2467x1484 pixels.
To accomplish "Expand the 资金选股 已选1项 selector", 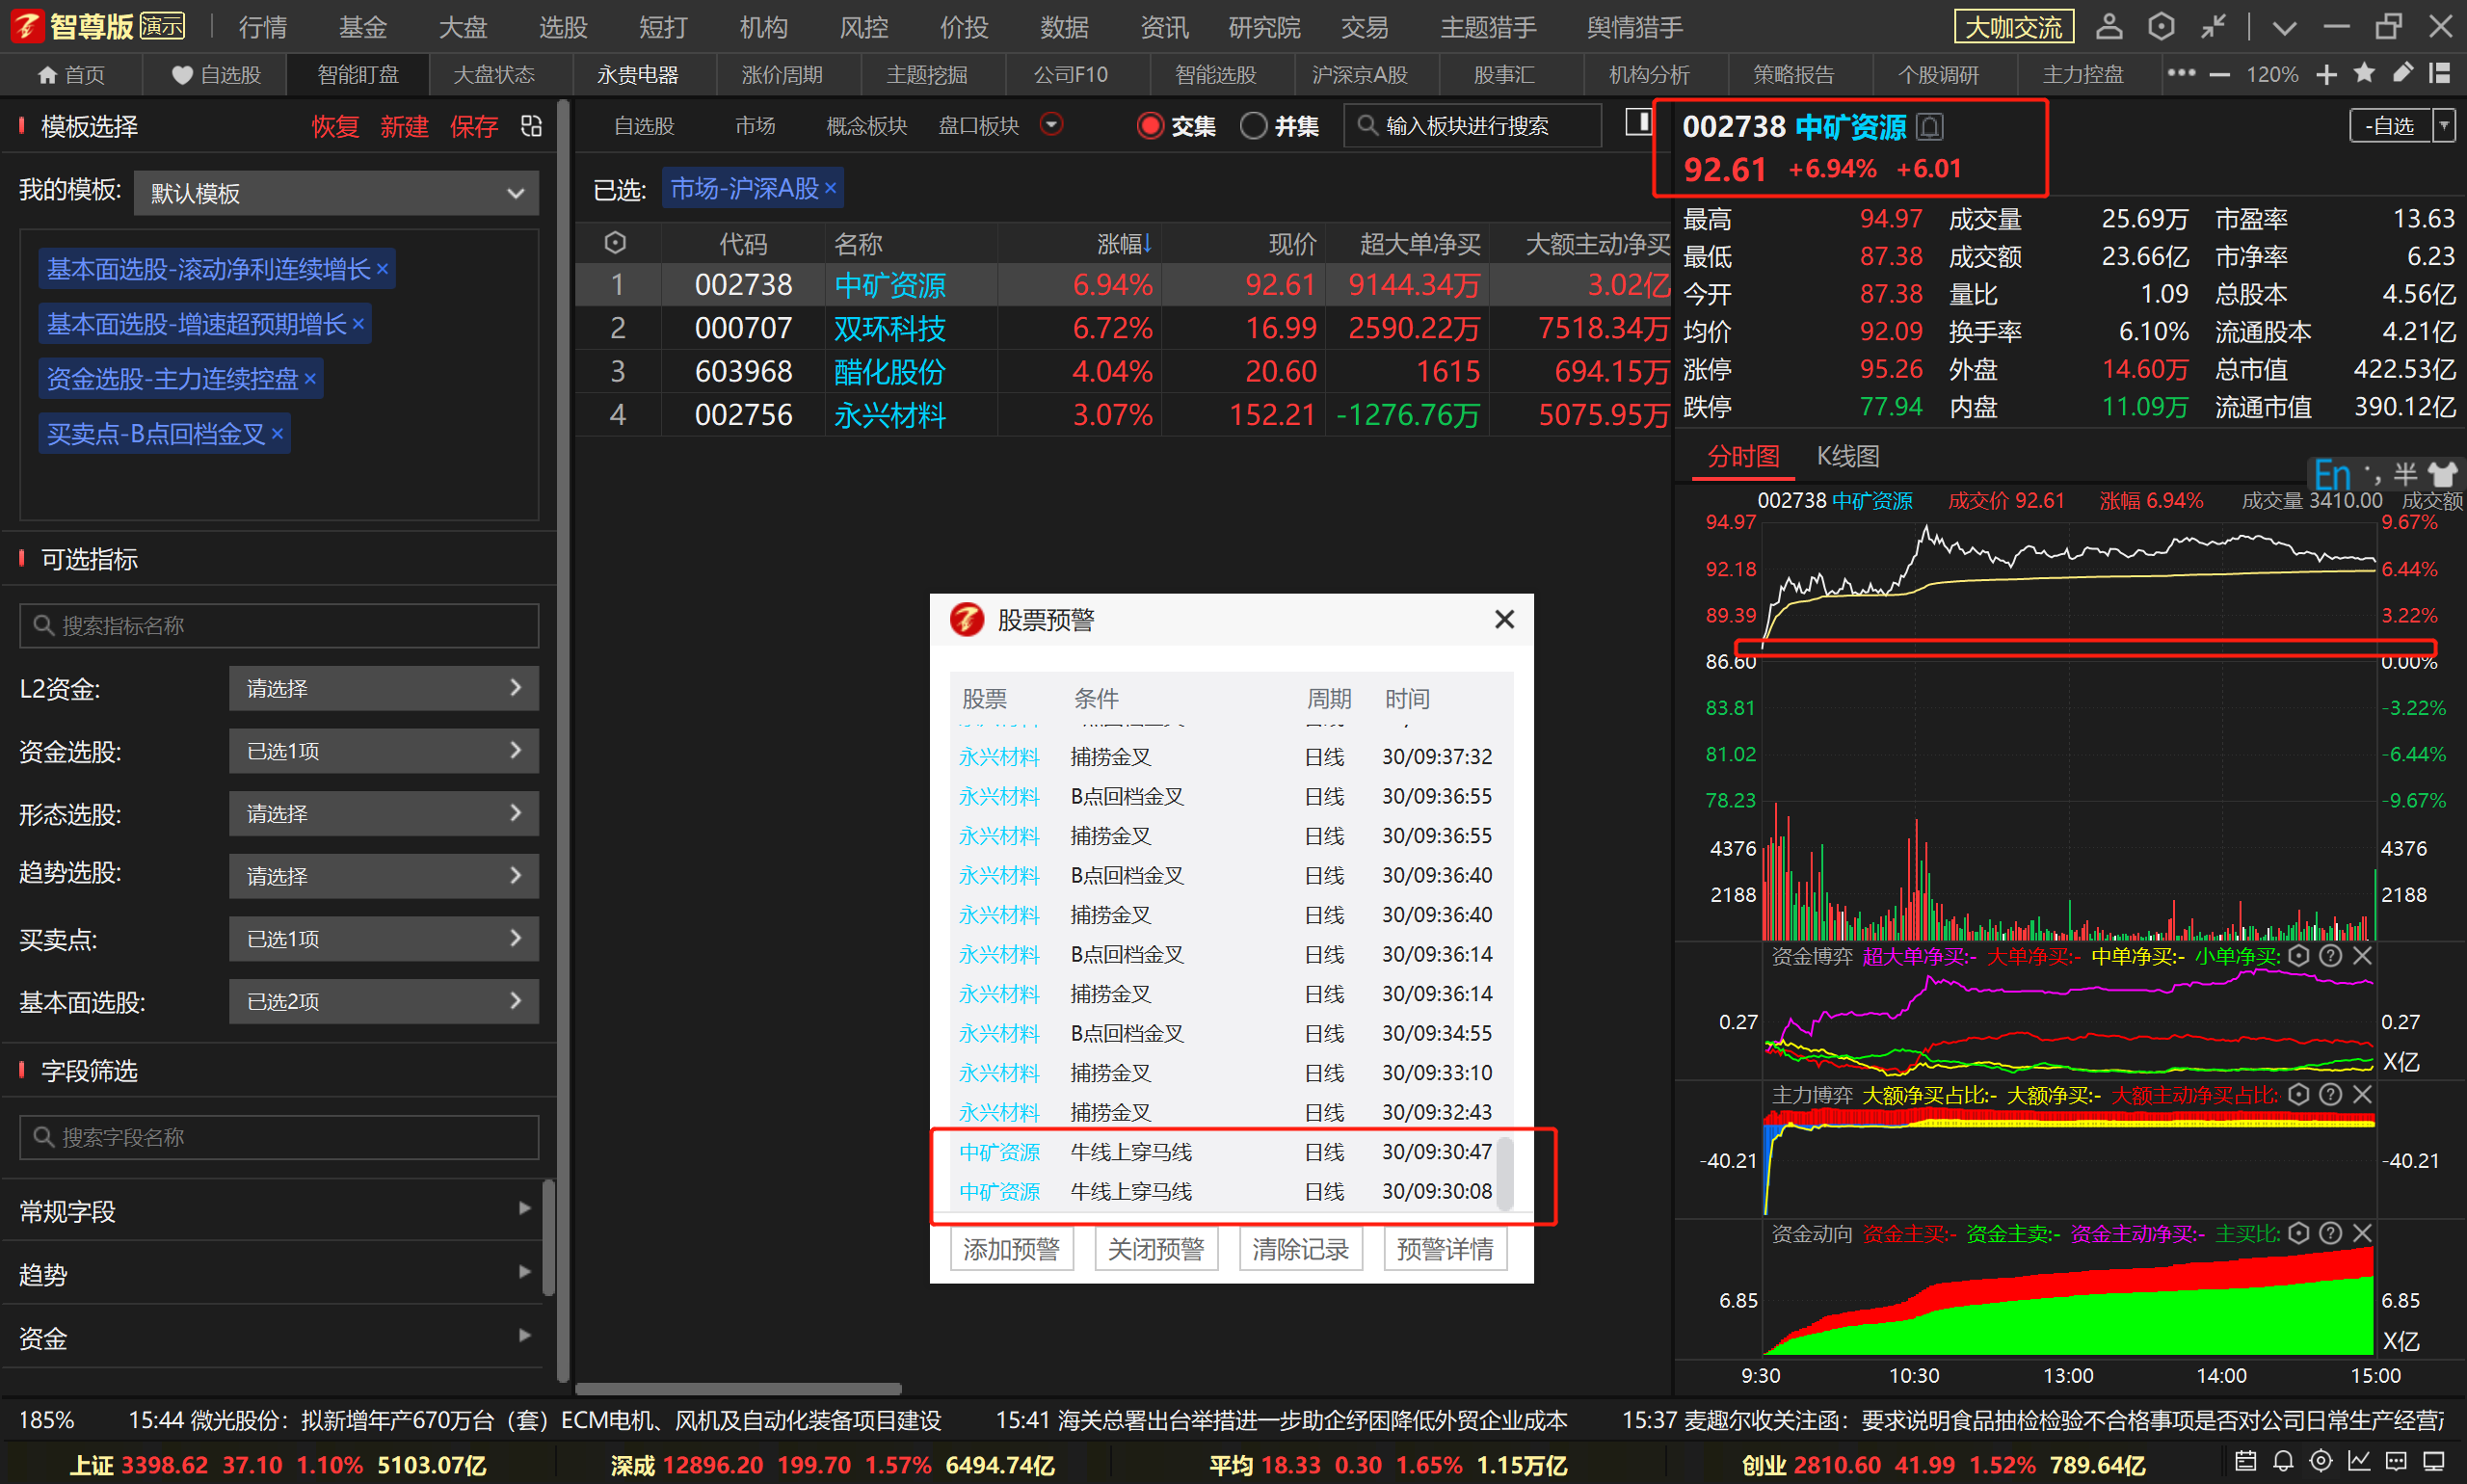I will click(384, 751).
